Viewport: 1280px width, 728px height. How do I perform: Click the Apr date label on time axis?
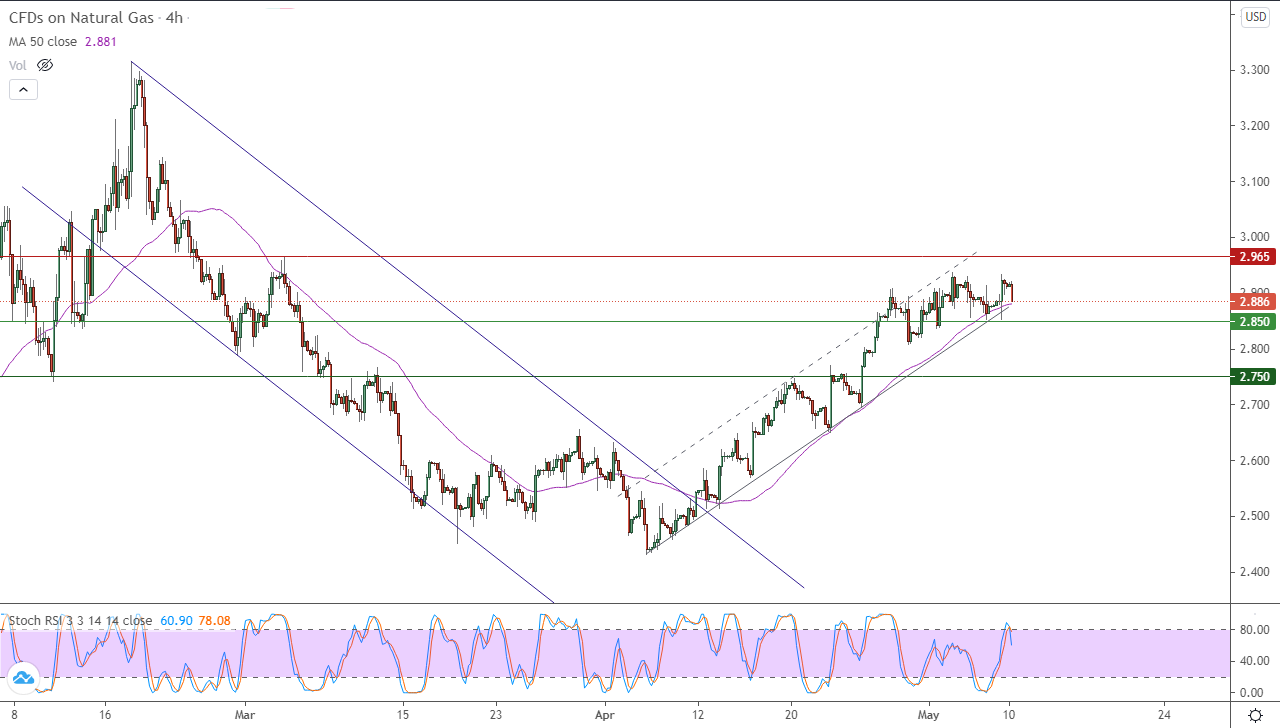pyautogui.click(x=606, y=715)
